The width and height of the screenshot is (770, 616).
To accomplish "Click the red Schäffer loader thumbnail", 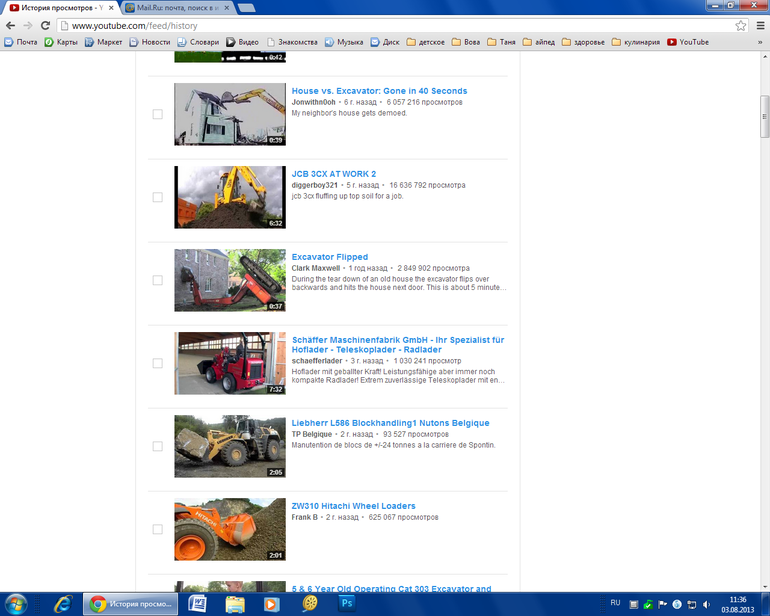I will 230,363.
